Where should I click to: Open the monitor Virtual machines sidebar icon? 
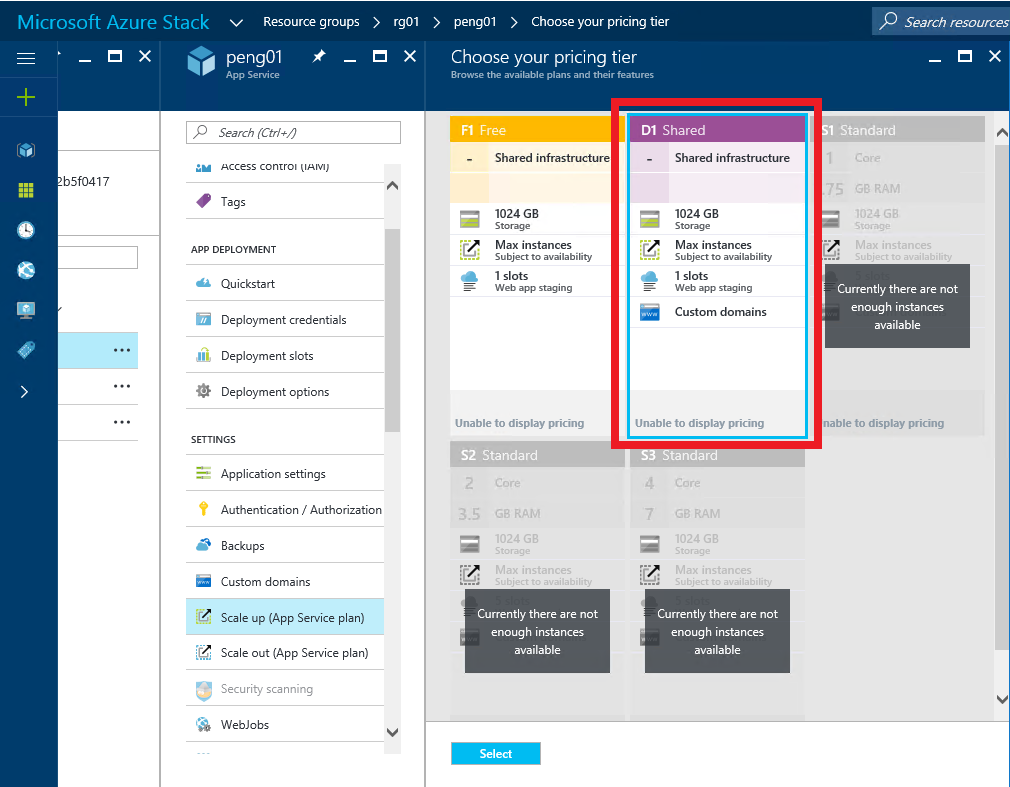(26, 310)
